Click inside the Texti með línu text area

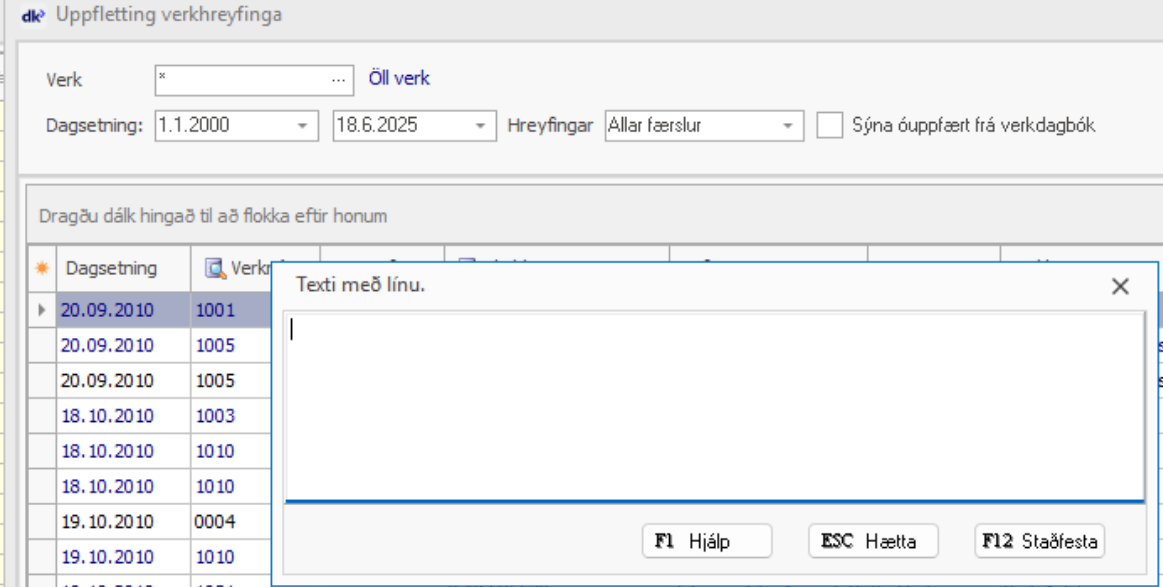(x=714, y=405)
